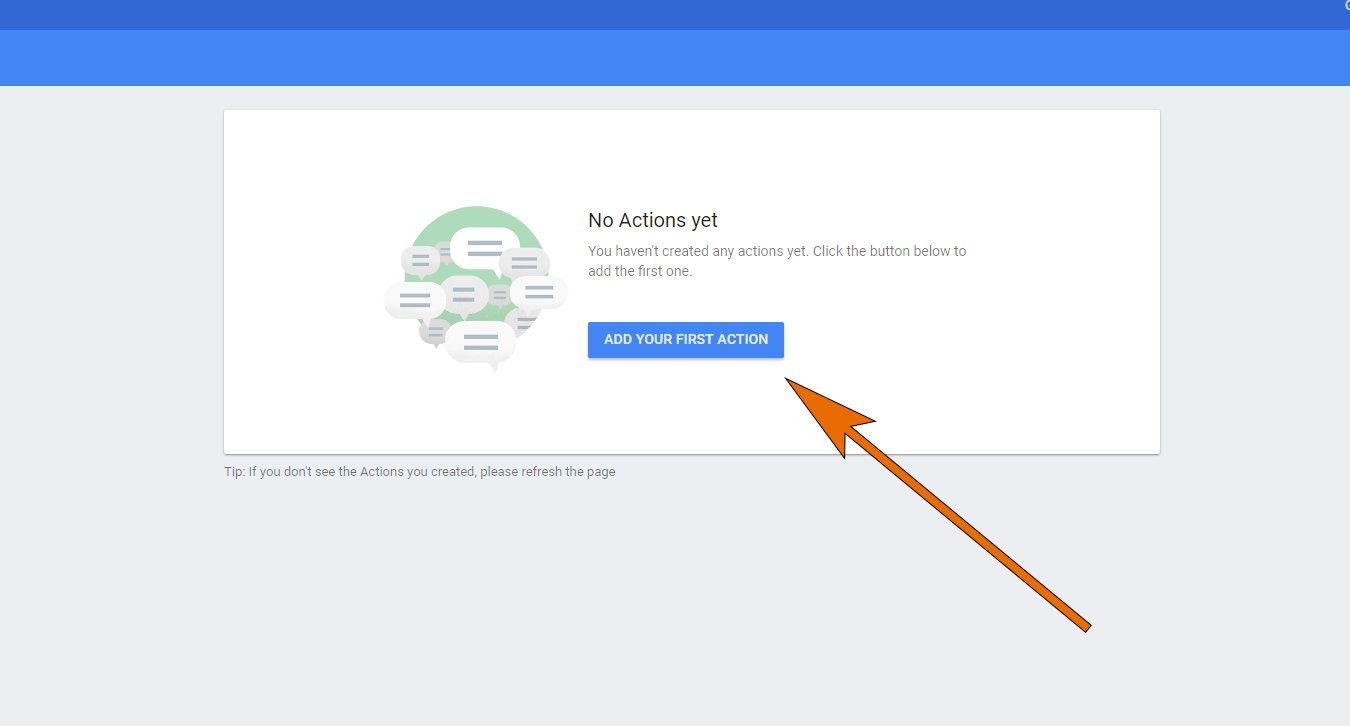Click the empty-state description text
This screenshot has width=1350, height=726.
pos(776,260)
